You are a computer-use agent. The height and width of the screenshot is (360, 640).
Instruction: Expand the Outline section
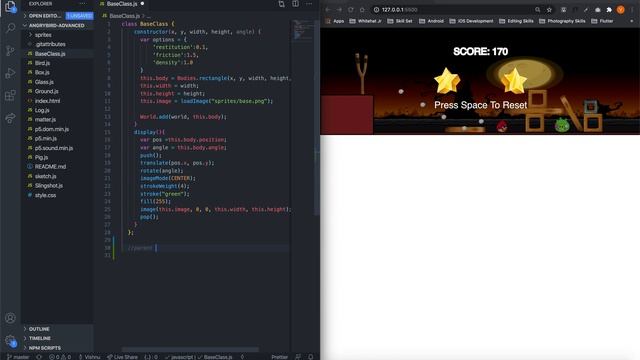(x=39, y=329)
